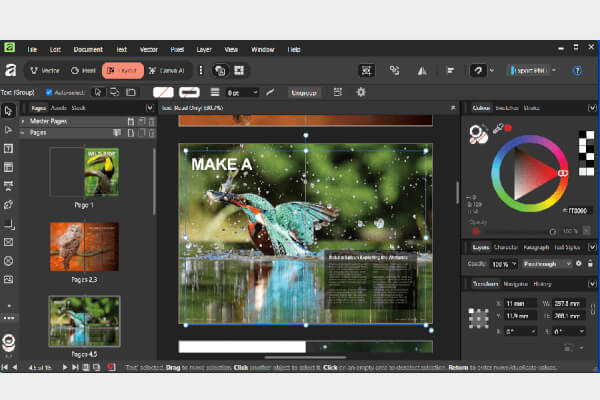Open the alignment options icon
The image size is (600, 400).
pyautogui.click(x=450, y=70)
